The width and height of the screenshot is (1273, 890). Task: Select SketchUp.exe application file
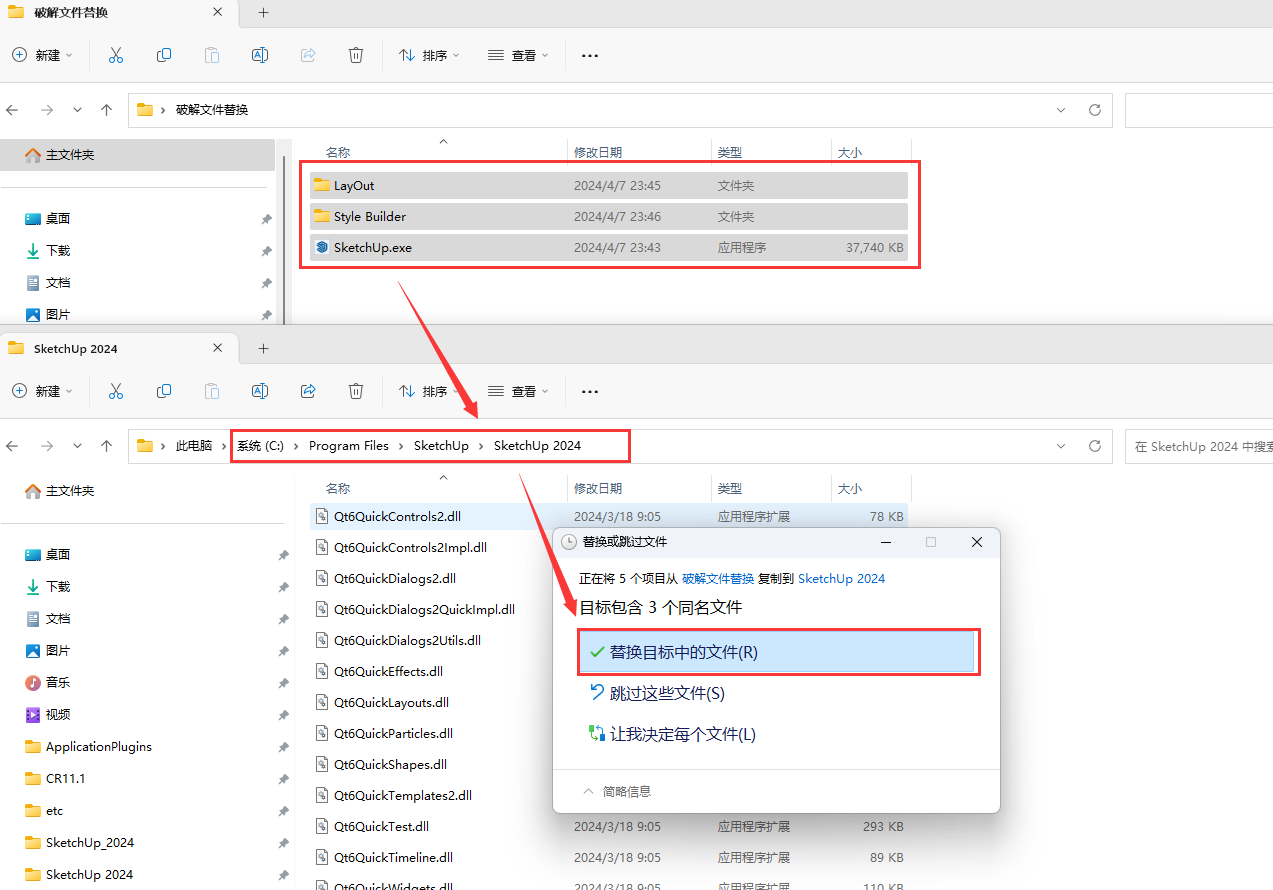pos(609,247)
